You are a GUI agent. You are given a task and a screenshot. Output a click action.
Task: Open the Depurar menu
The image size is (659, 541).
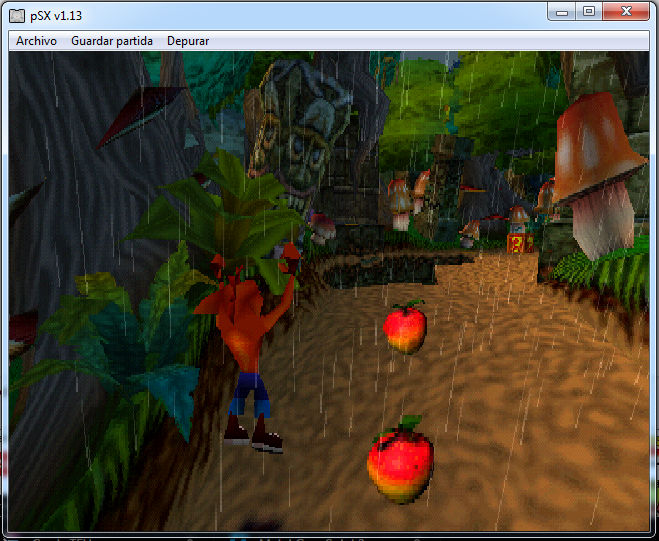(188, 41)
